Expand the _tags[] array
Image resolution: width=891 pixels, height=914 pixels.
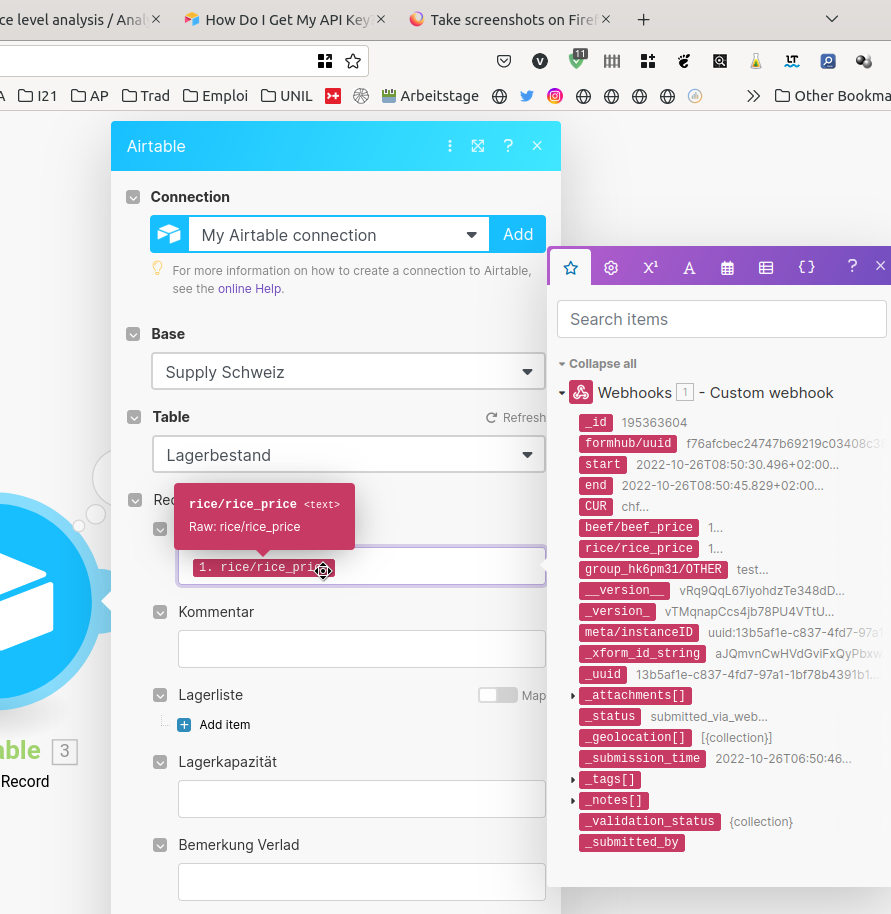(573, 779)
